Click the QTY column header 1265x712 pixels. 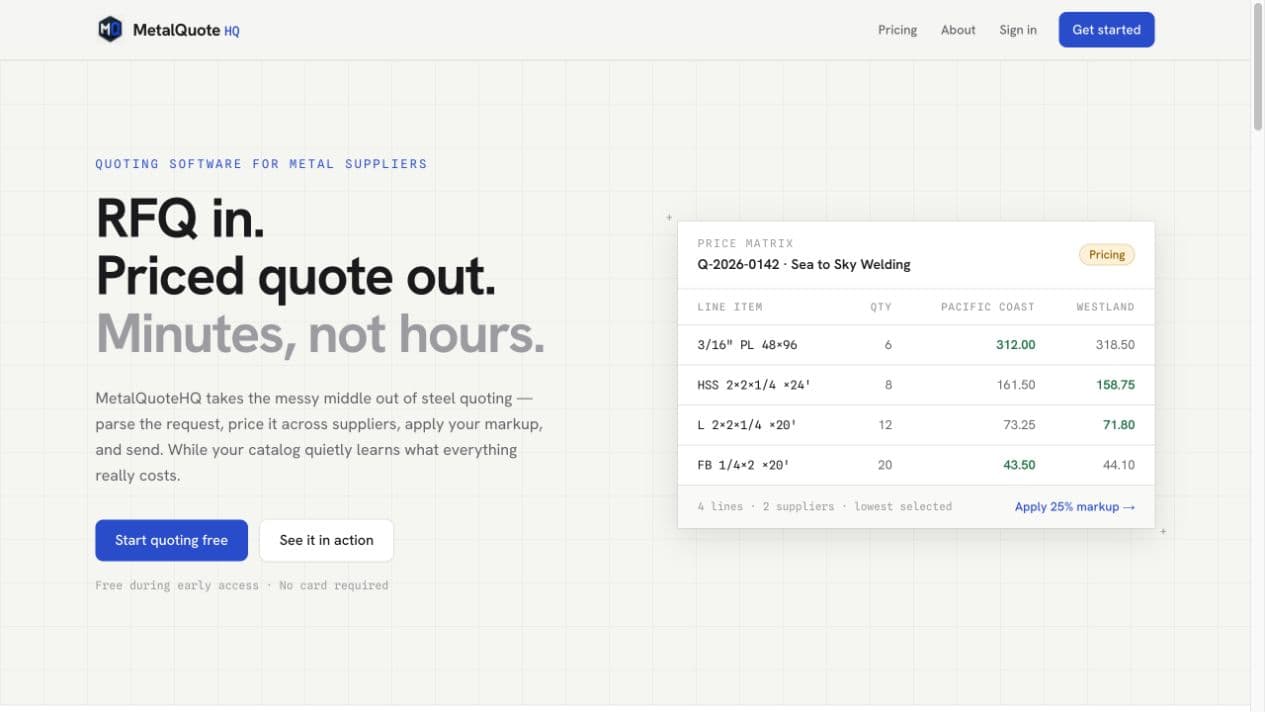(881, 307)
